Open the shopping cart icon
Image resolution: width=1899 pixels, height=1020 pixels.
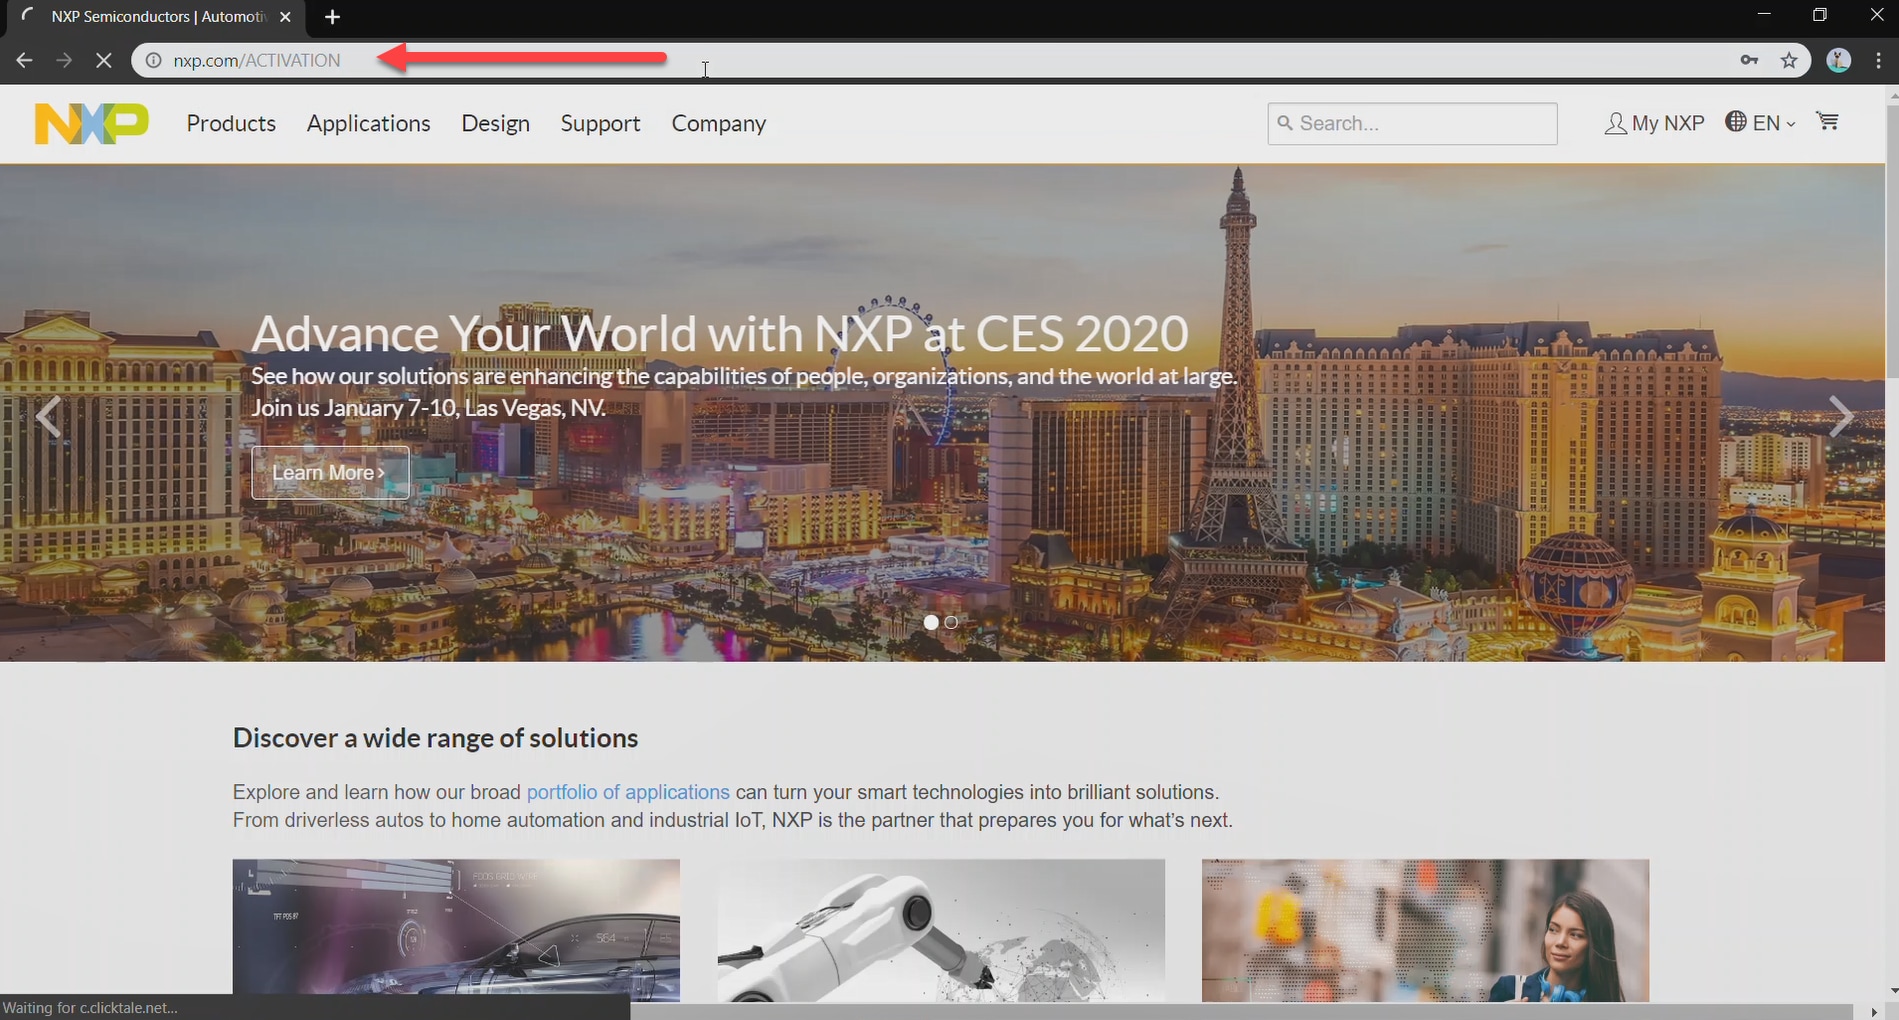pos(1827,122)
